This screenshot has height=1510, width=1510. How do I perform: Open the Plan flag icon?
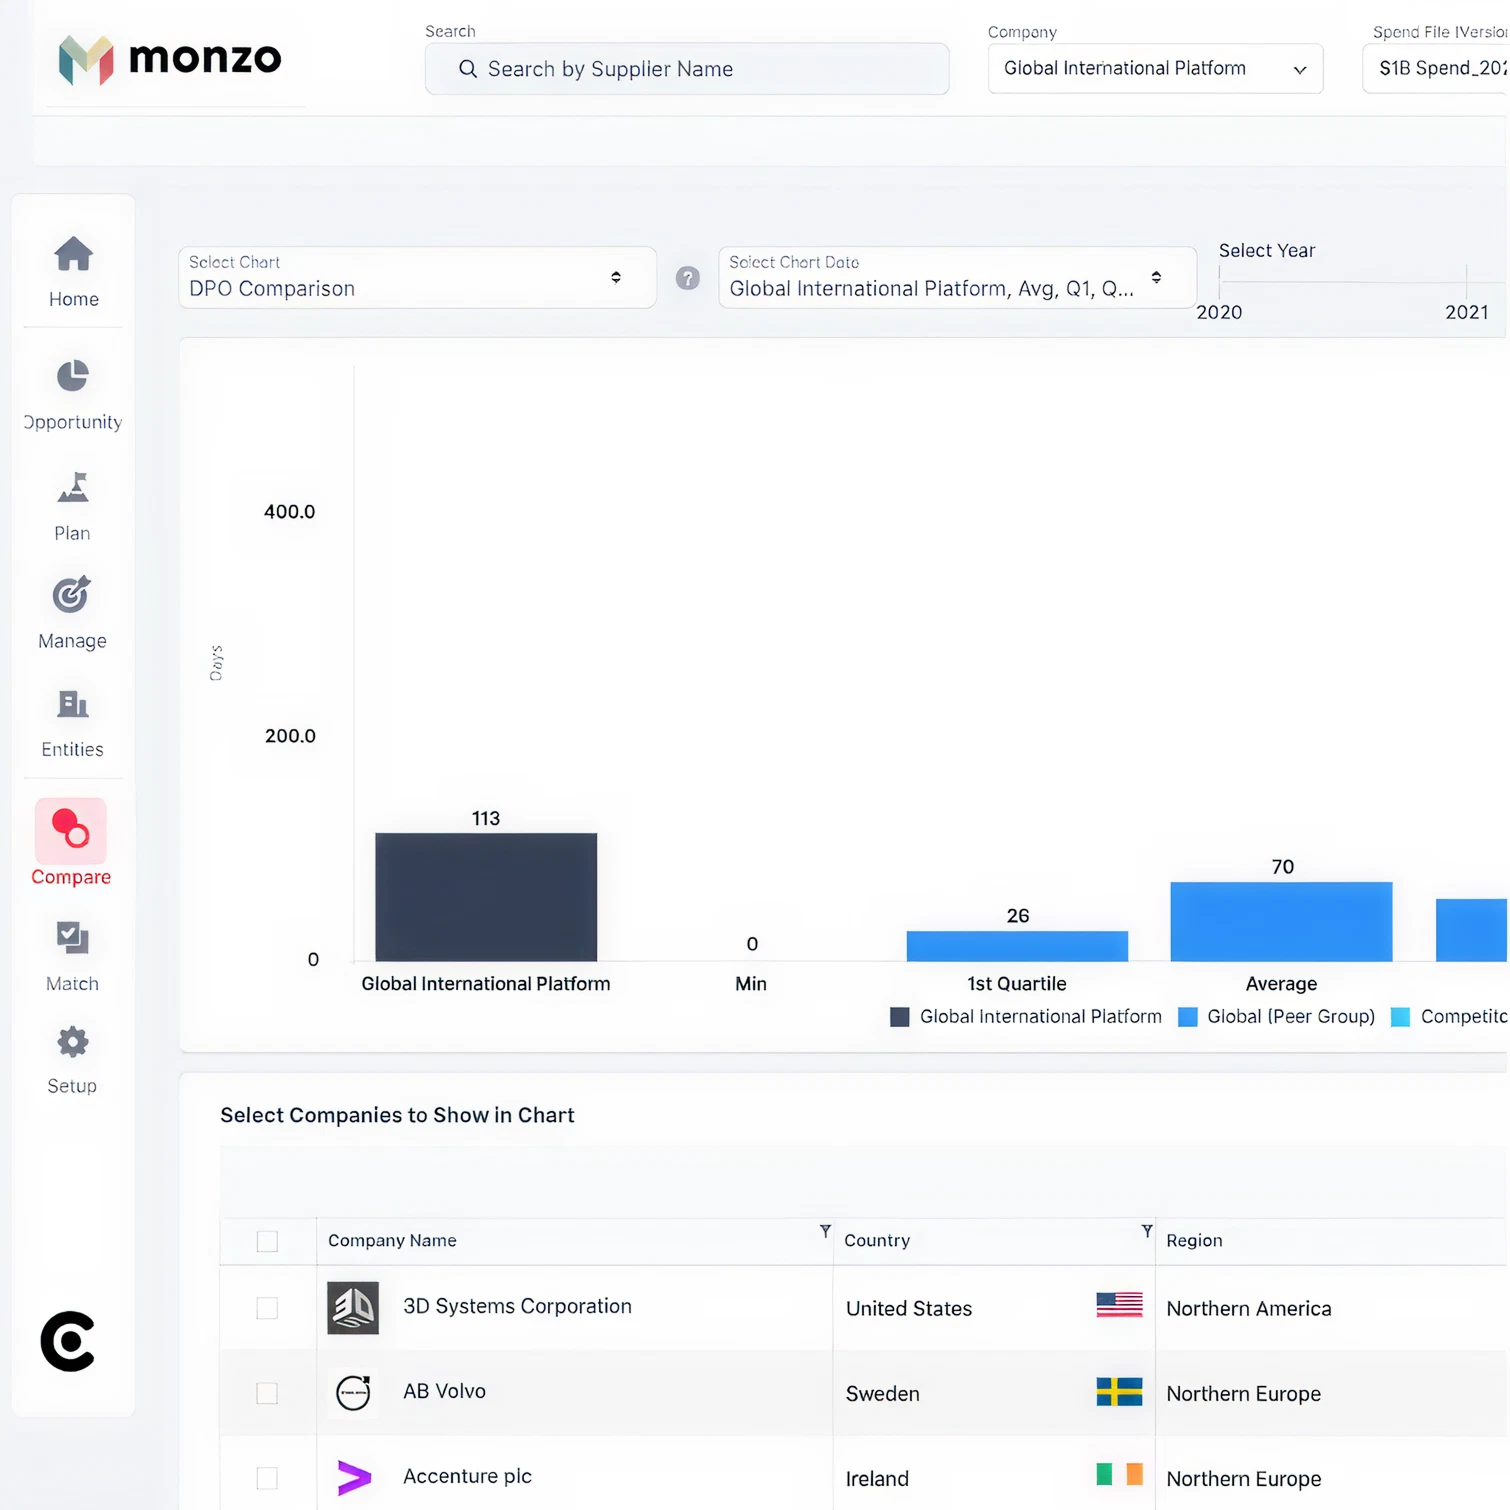(73, 488)
